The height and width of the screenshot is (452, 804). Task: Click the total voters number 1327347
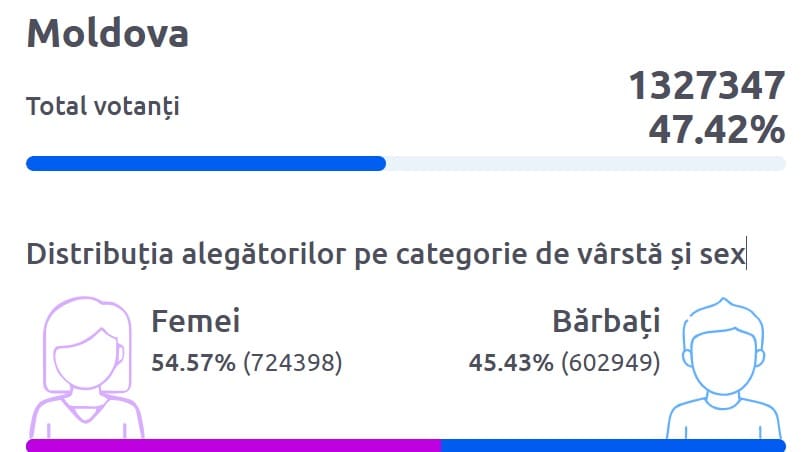(x=706, y=87)
